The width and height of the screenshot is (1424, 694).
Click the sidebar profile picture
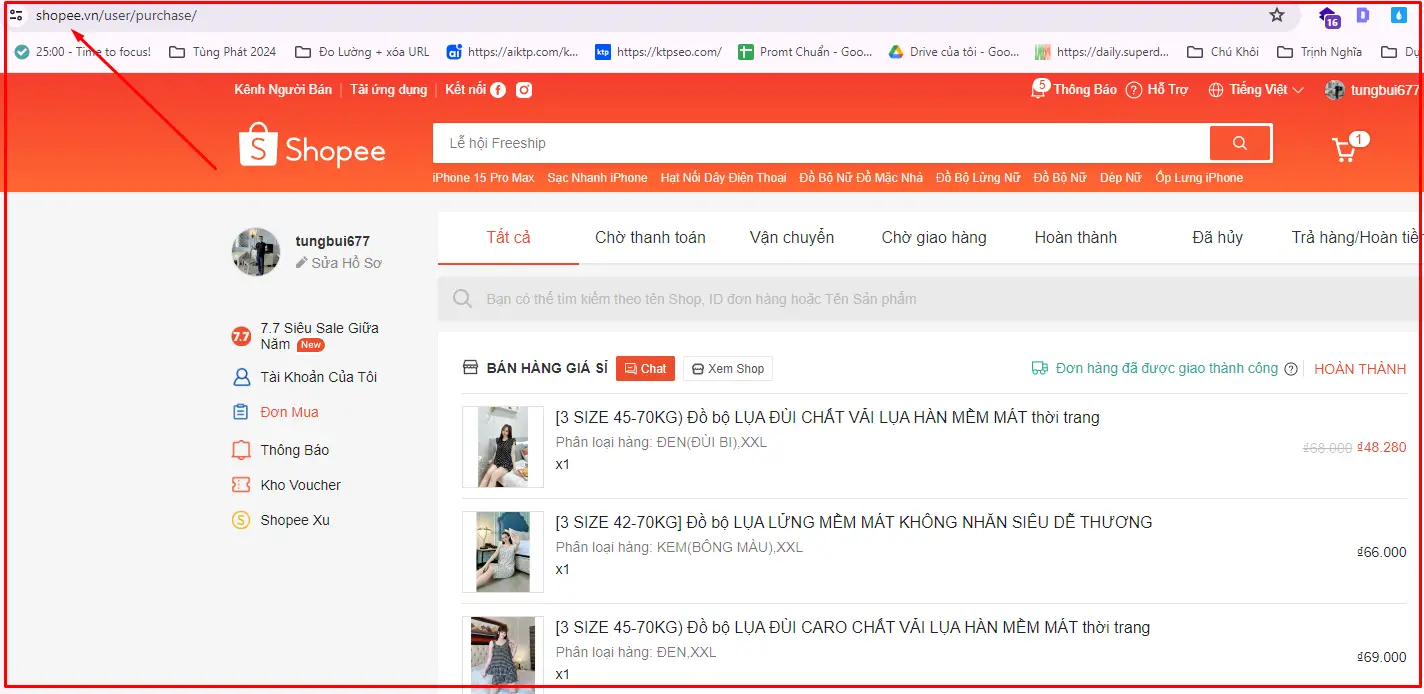[256, 252]
